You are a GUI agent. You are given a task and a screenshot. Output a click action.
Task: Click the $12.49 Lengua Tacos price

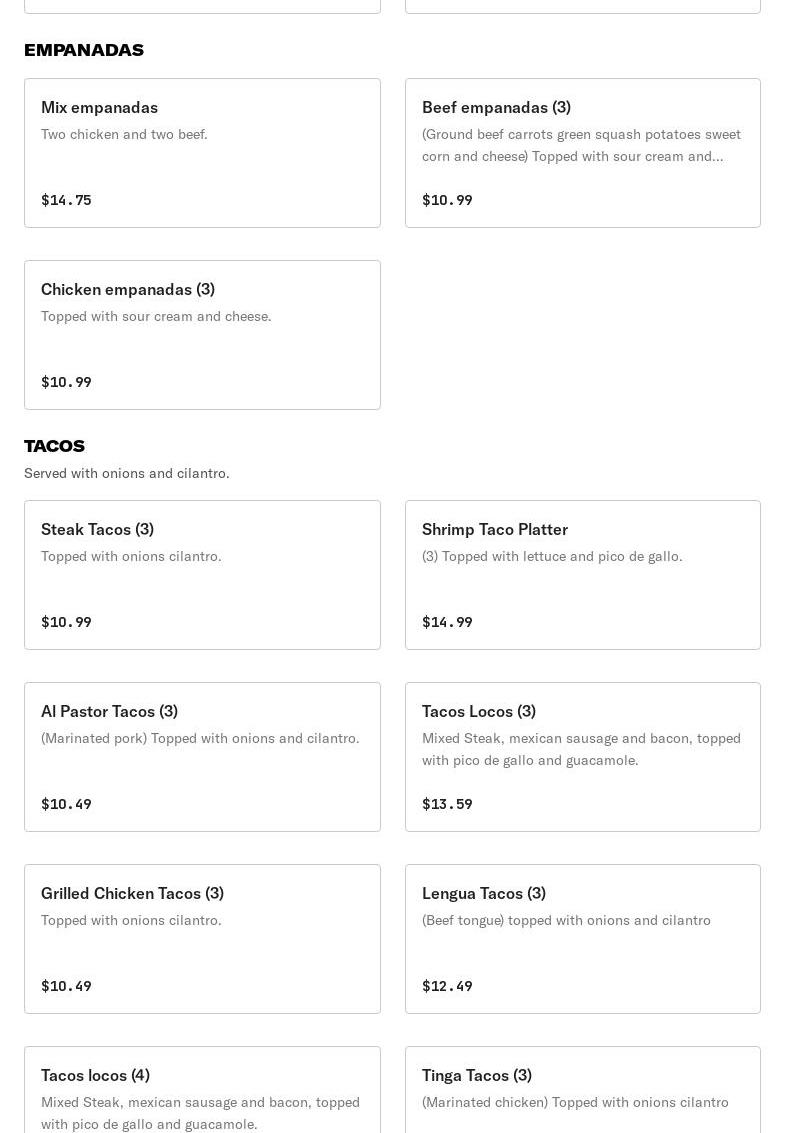pos(447,986)
